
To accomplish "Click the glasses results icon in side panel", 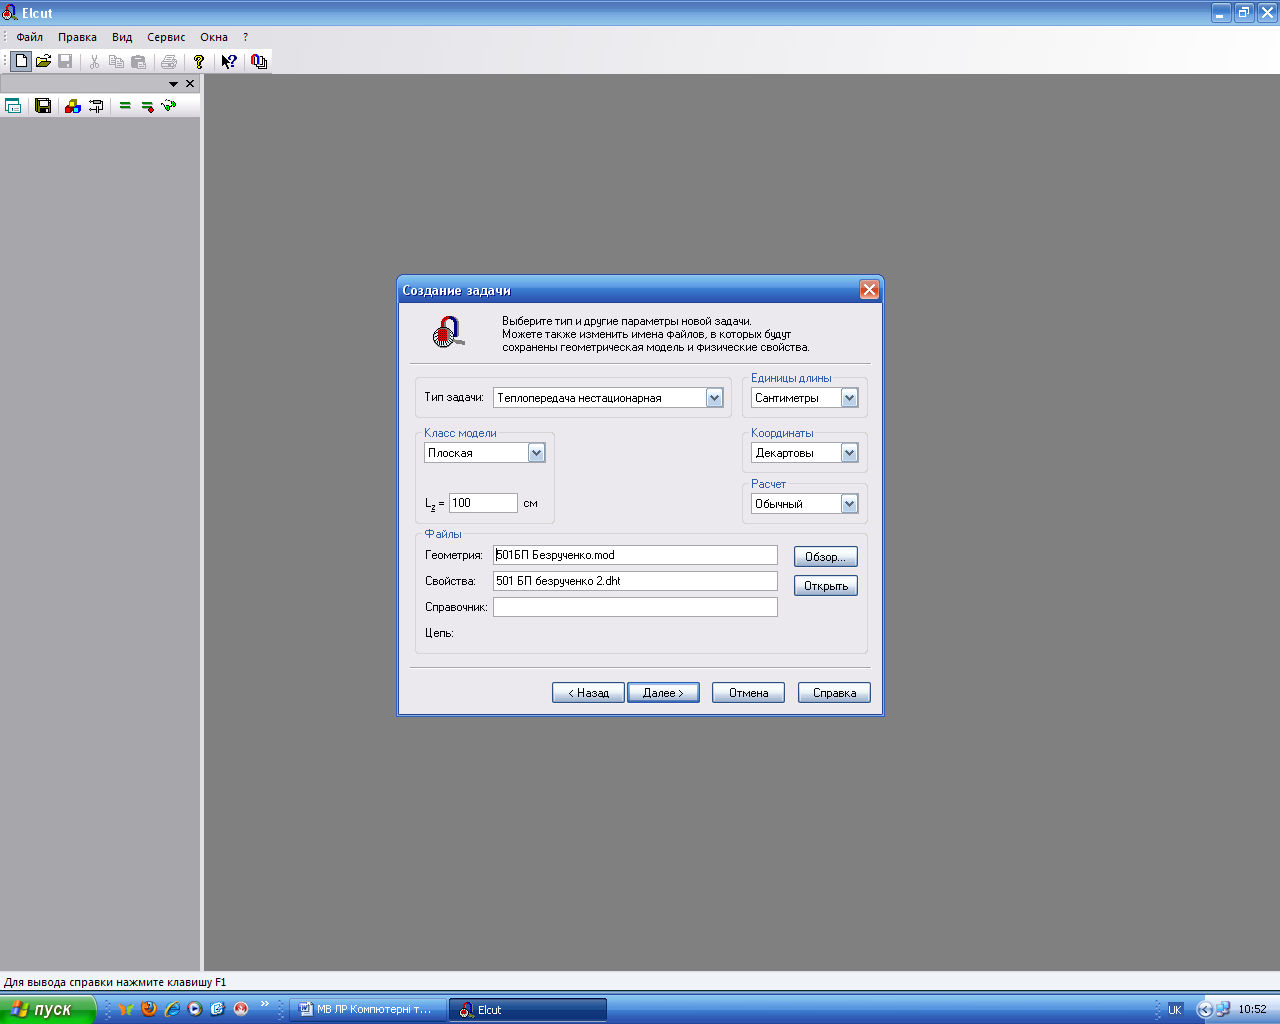I will pyautogui.click(x=169, y=105).
